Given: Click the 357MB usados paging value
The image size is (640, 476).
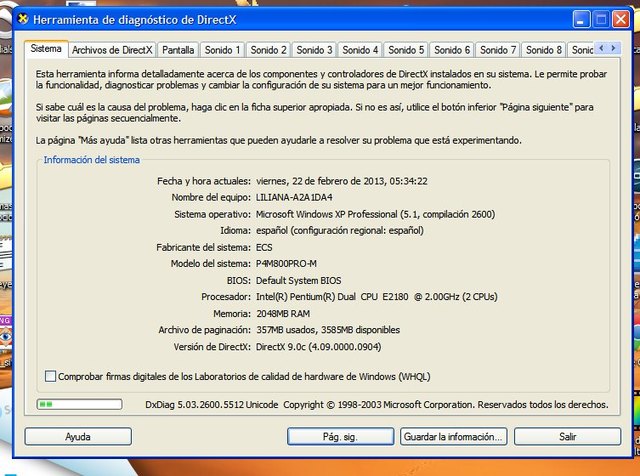Looking at the screenshot, I should [x=328, y=330].
